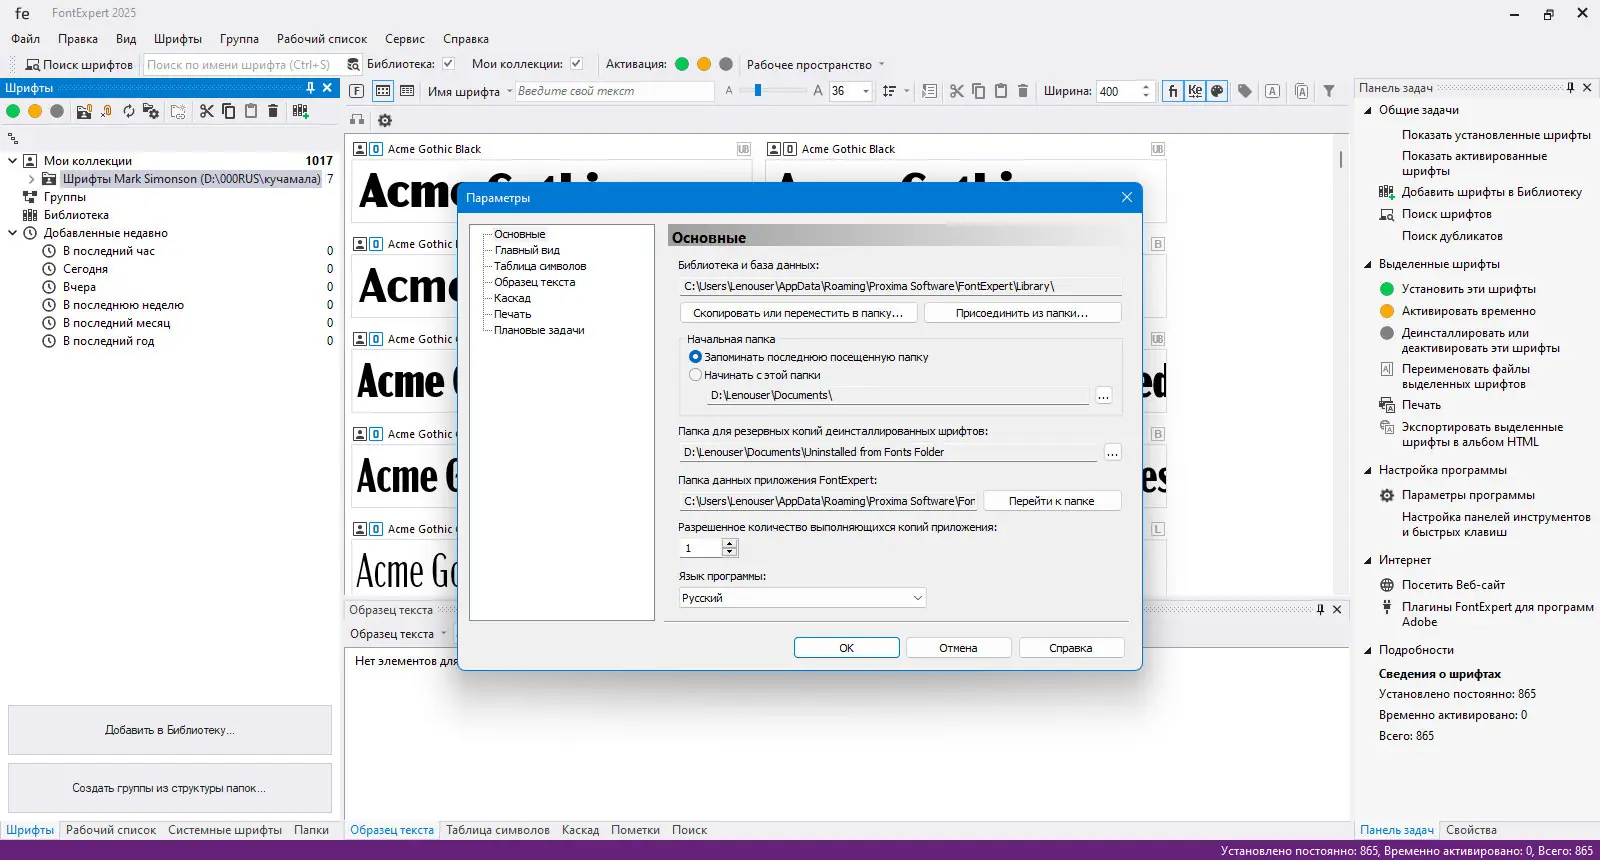
Task: Click the Справка button in the dialog
Action: point(1071,648)
